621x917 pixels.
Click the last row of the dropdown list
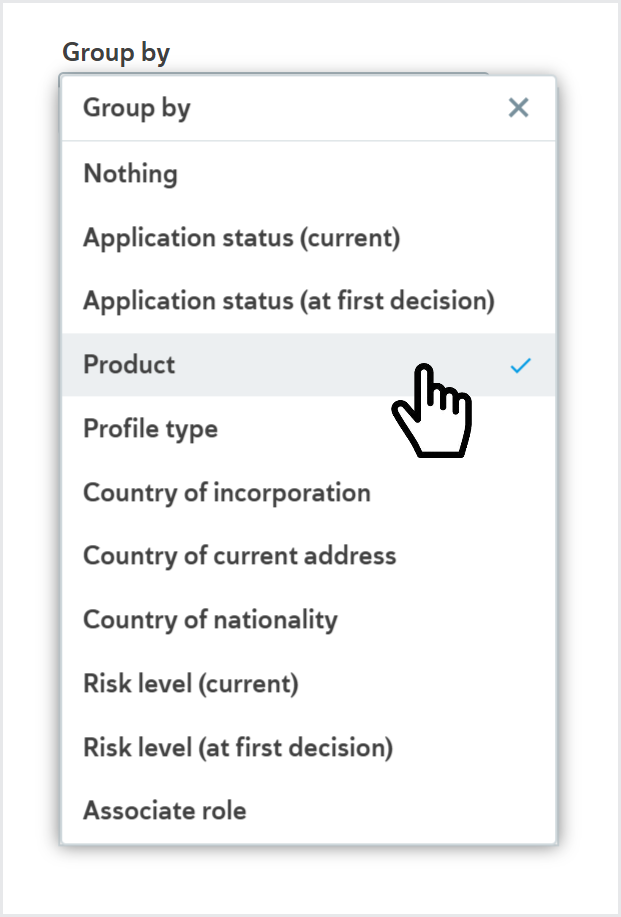pyautogui.click(x=165, y=810)
